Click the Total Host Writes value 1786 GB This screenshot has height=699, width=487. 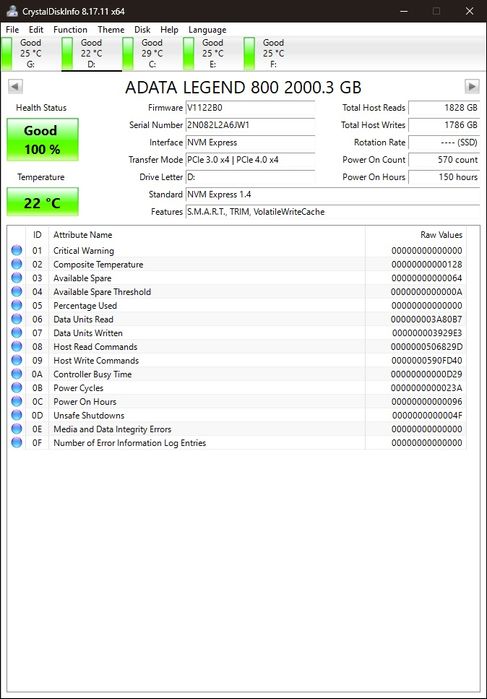tap(444, 125)
